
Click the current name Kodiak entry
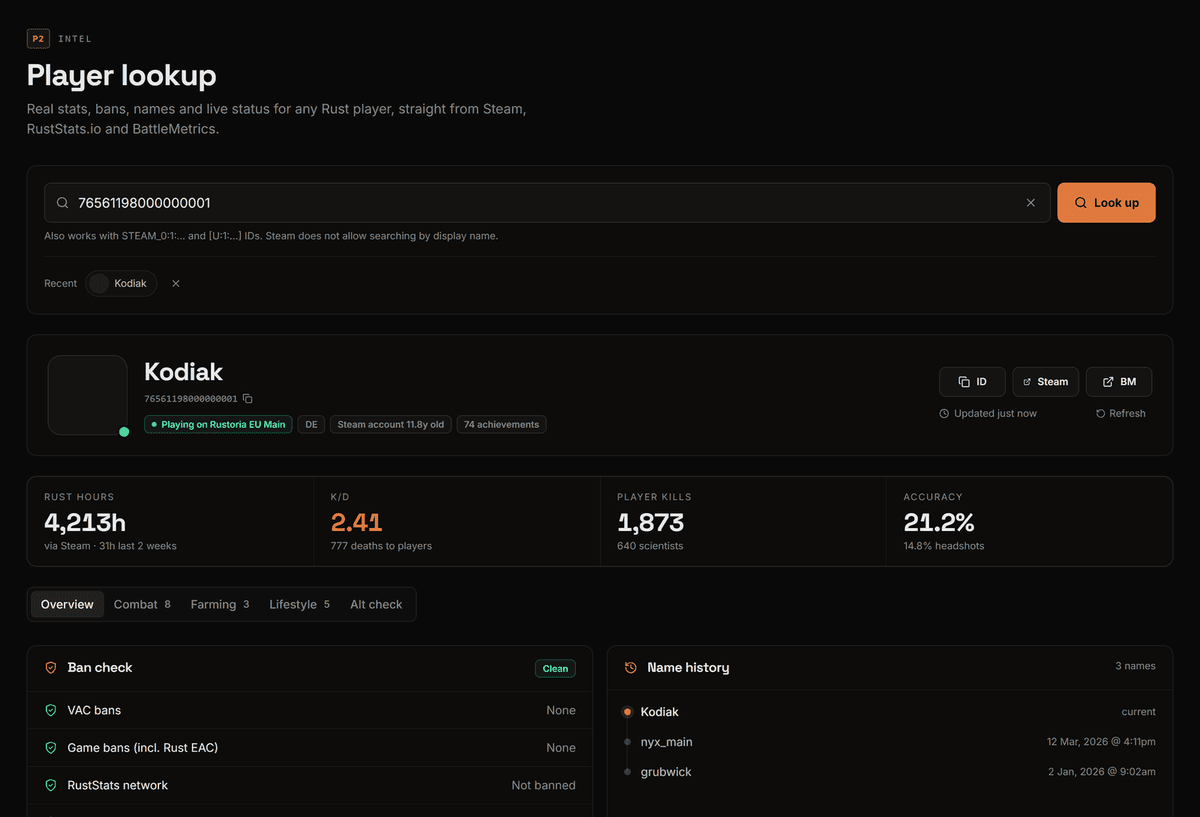660,712
